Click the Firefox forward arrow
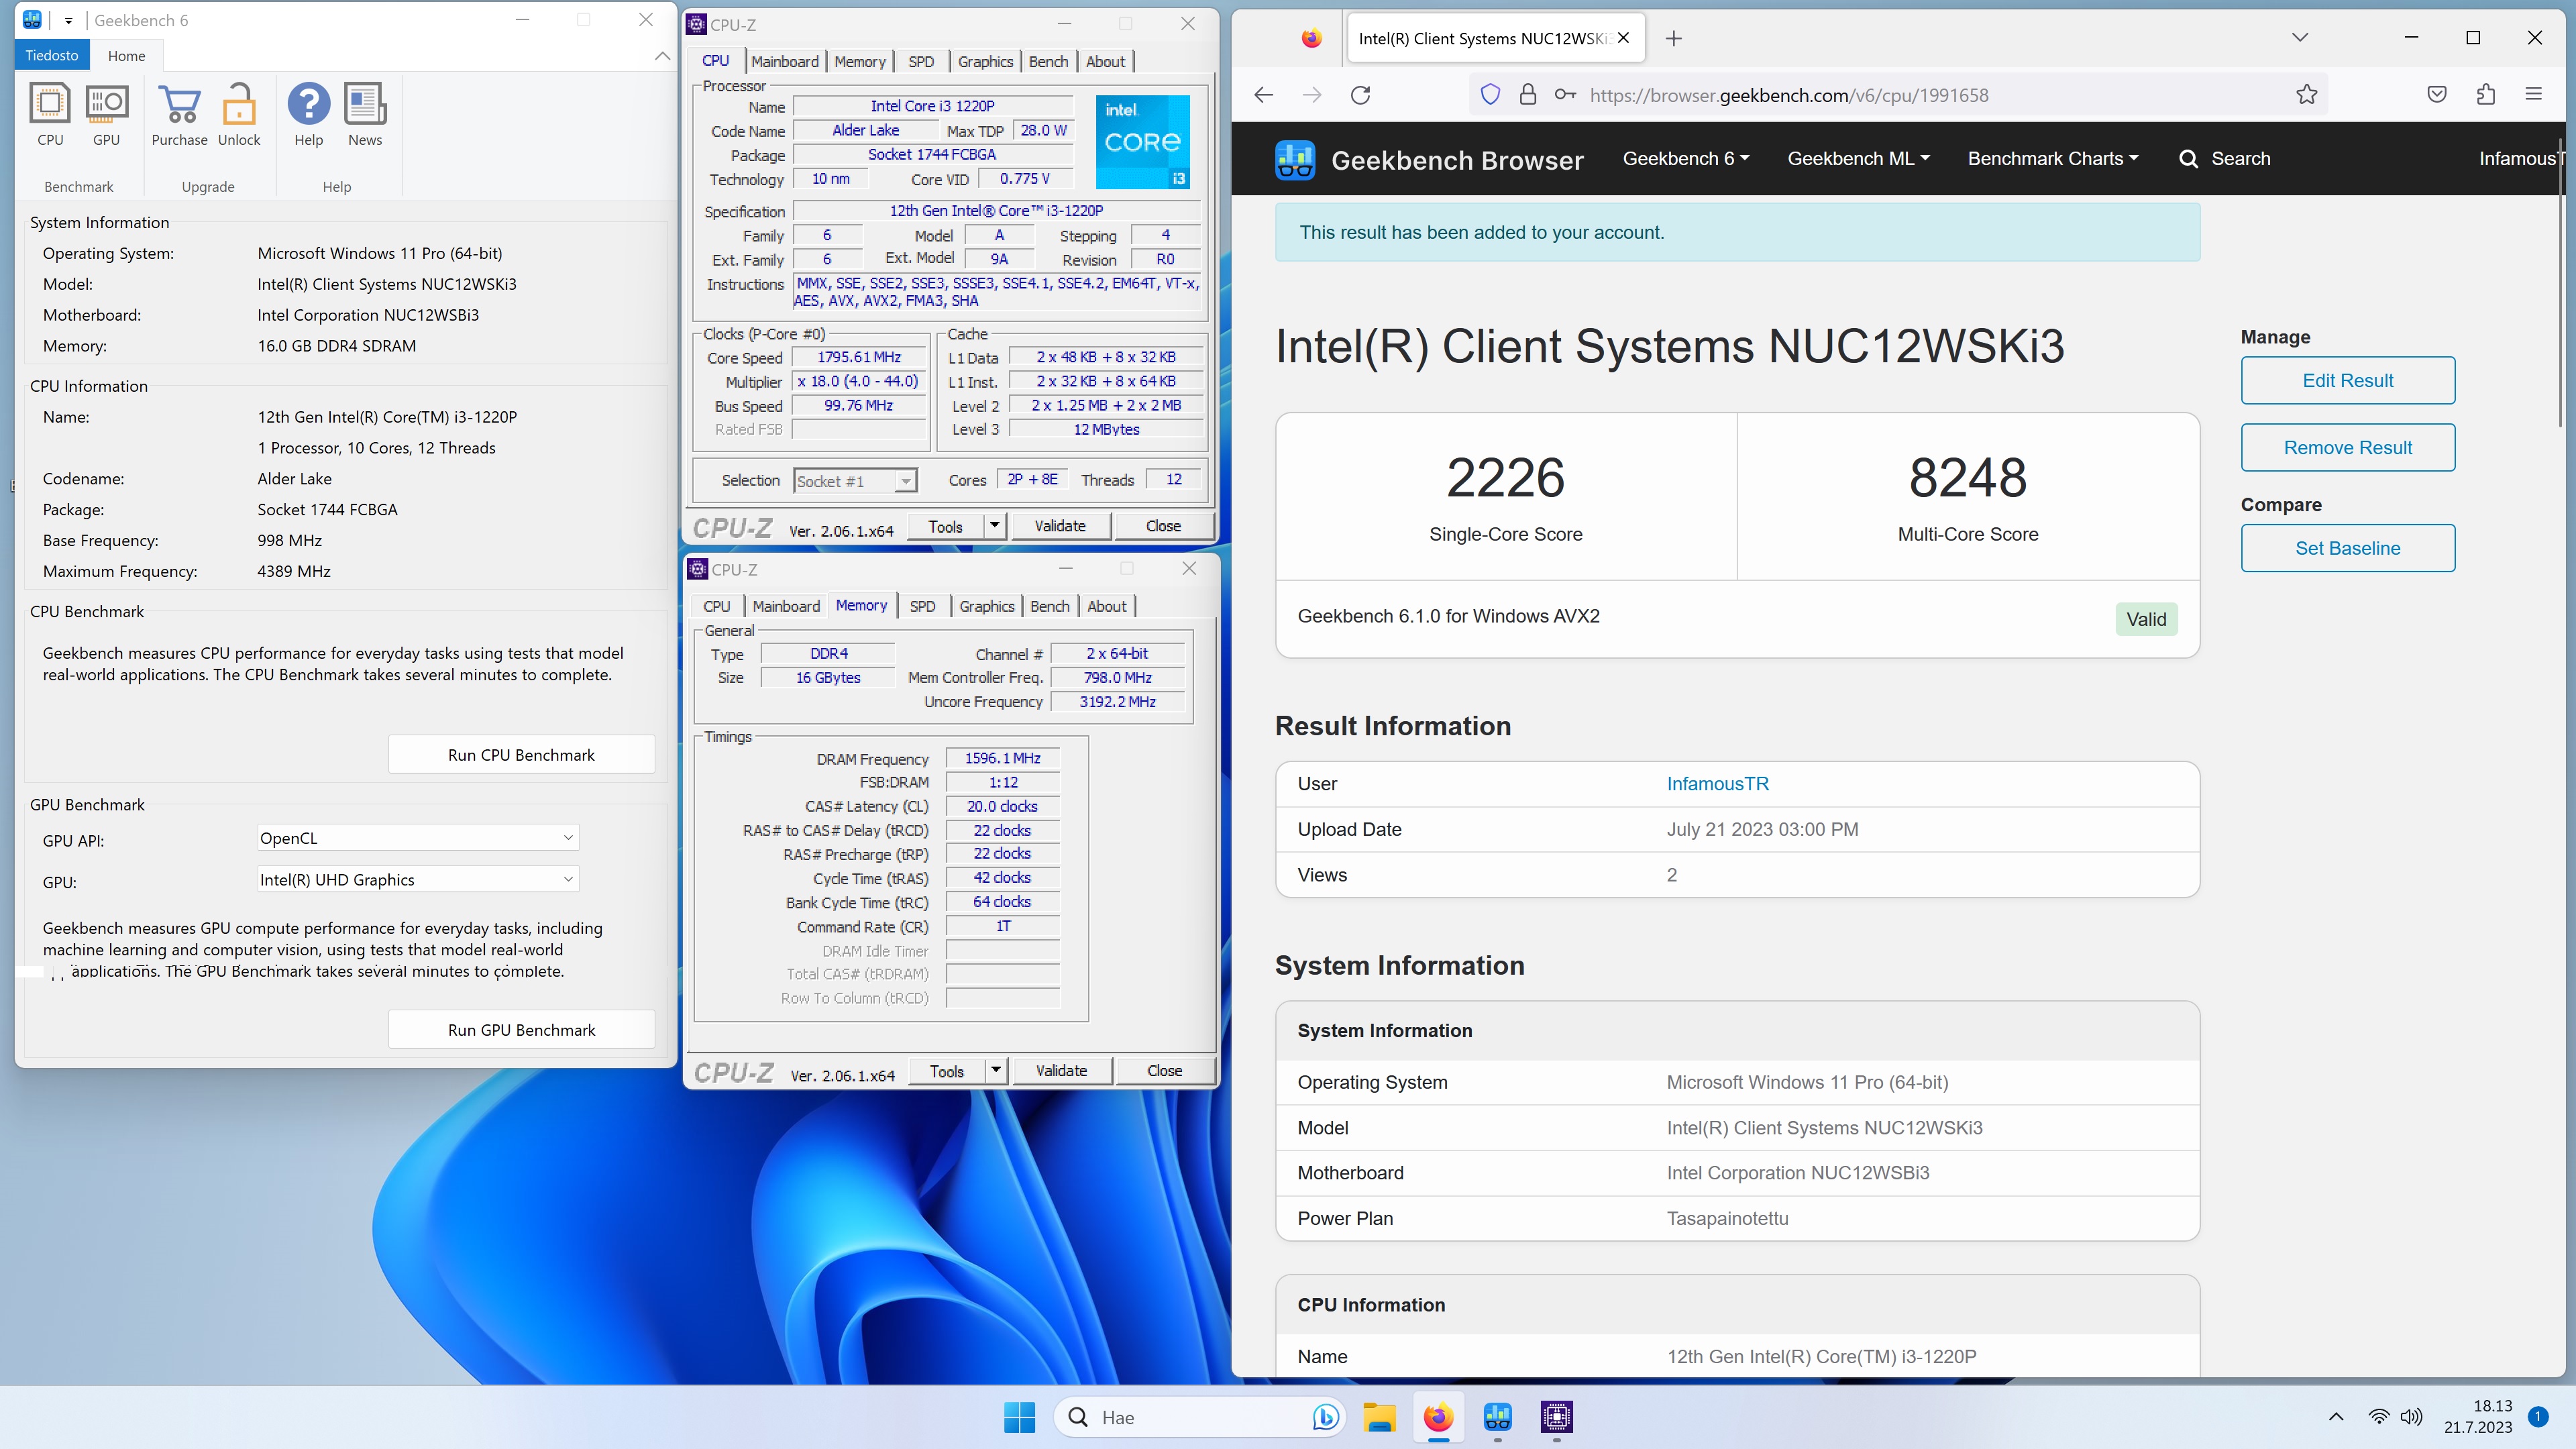Viewport: 2576px width, 1449px height. coord(1312,95)
